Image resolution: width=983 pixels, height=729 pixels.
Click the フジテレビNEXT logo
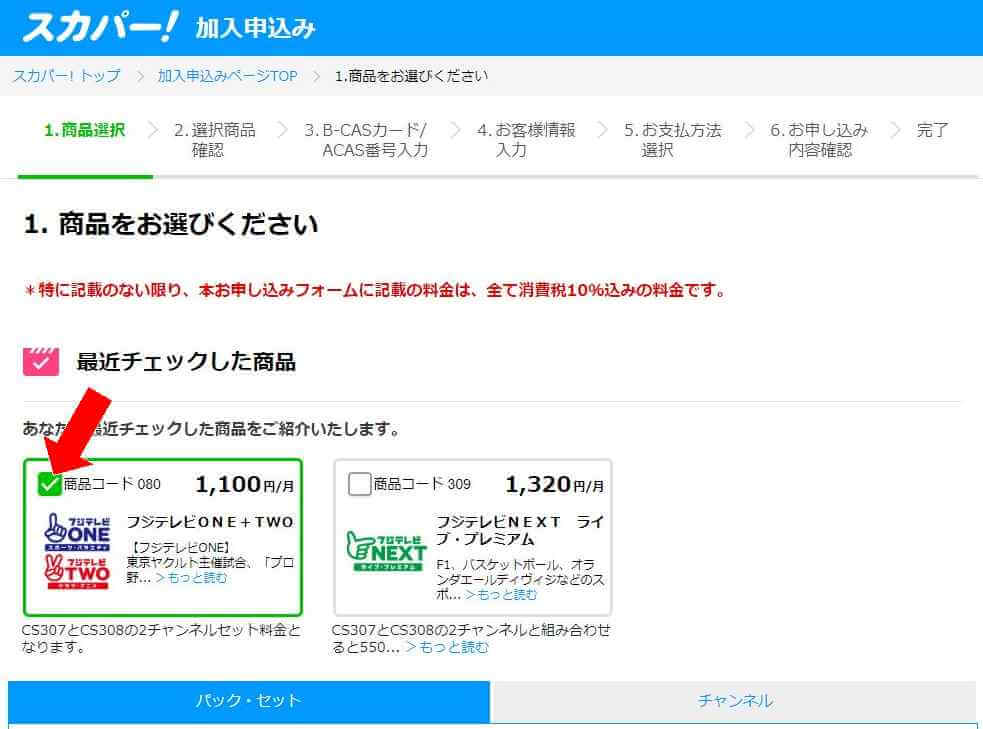[386, 550]
